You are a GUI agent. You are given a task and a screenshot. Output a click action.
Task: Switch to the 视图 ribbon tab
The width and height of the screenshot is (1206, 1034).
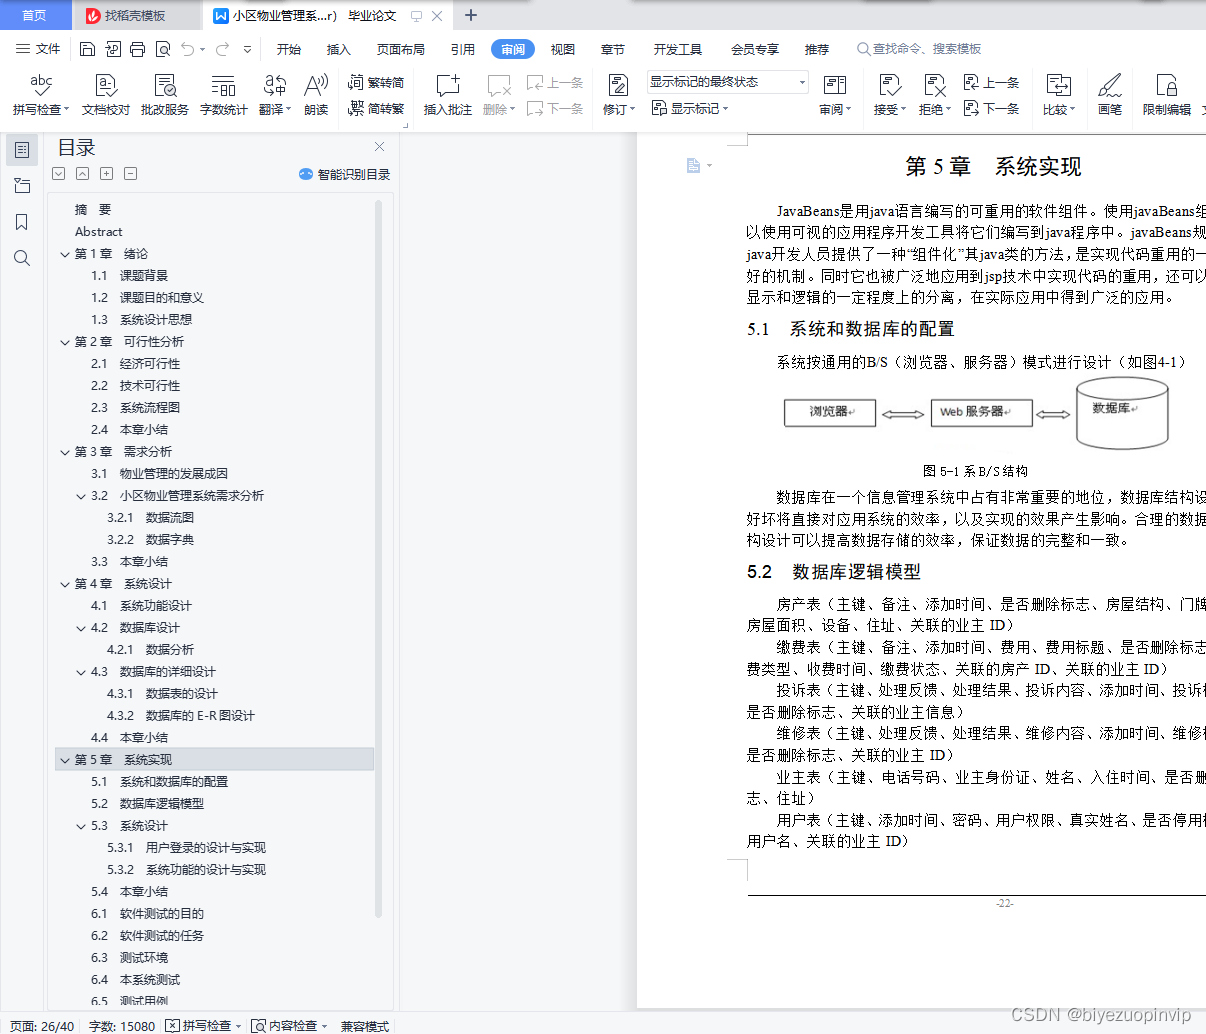click(x=563, y=49)
